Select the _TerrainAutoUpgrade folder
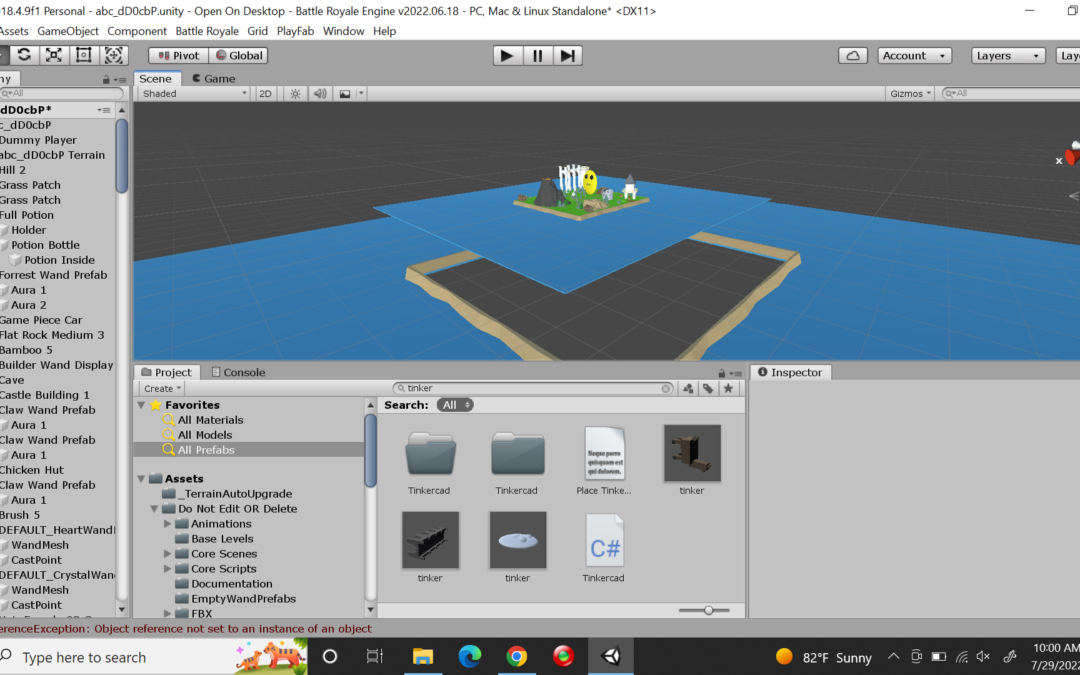Screen dimensions: 1080x675 click(x=235, y=494)
